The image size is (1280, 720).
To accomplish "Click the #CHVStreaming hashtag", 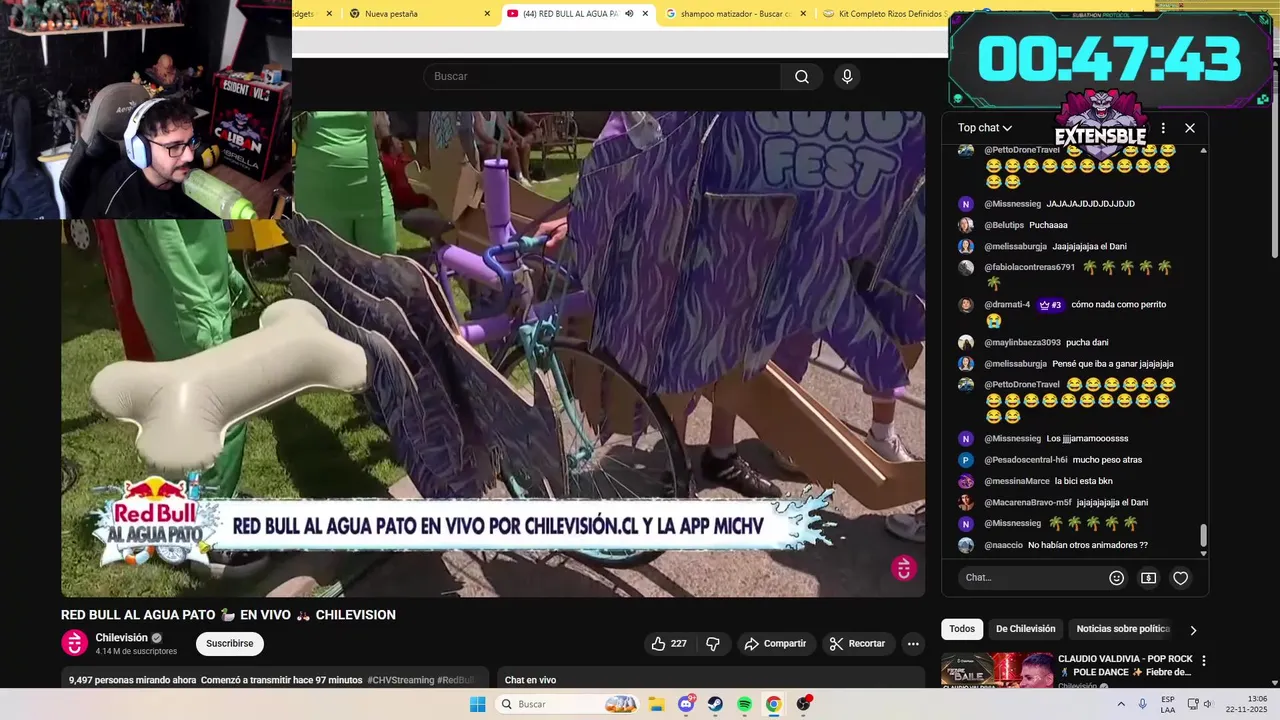I will click(400, 680).
